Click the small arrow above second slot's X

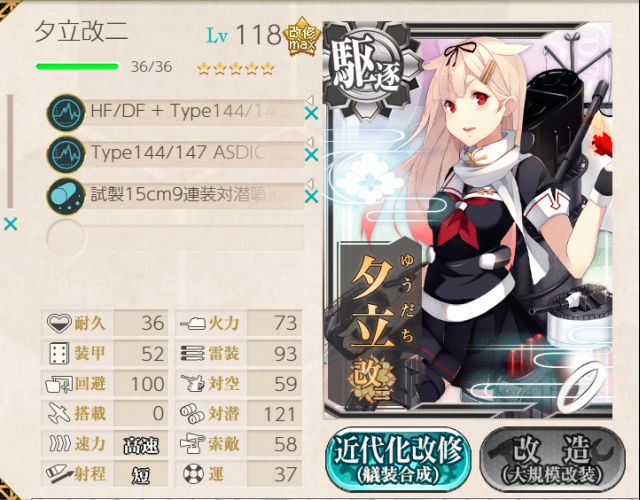point(310,142)
